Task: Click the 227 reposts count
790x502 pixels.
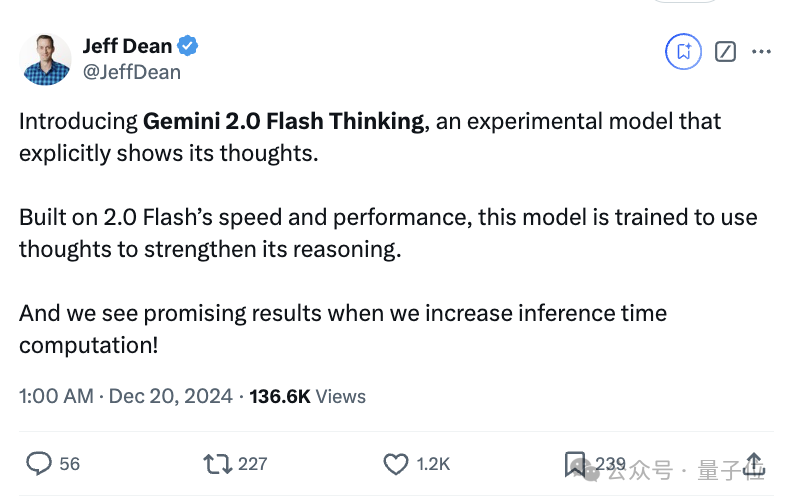Action: [x=253, y=464]
